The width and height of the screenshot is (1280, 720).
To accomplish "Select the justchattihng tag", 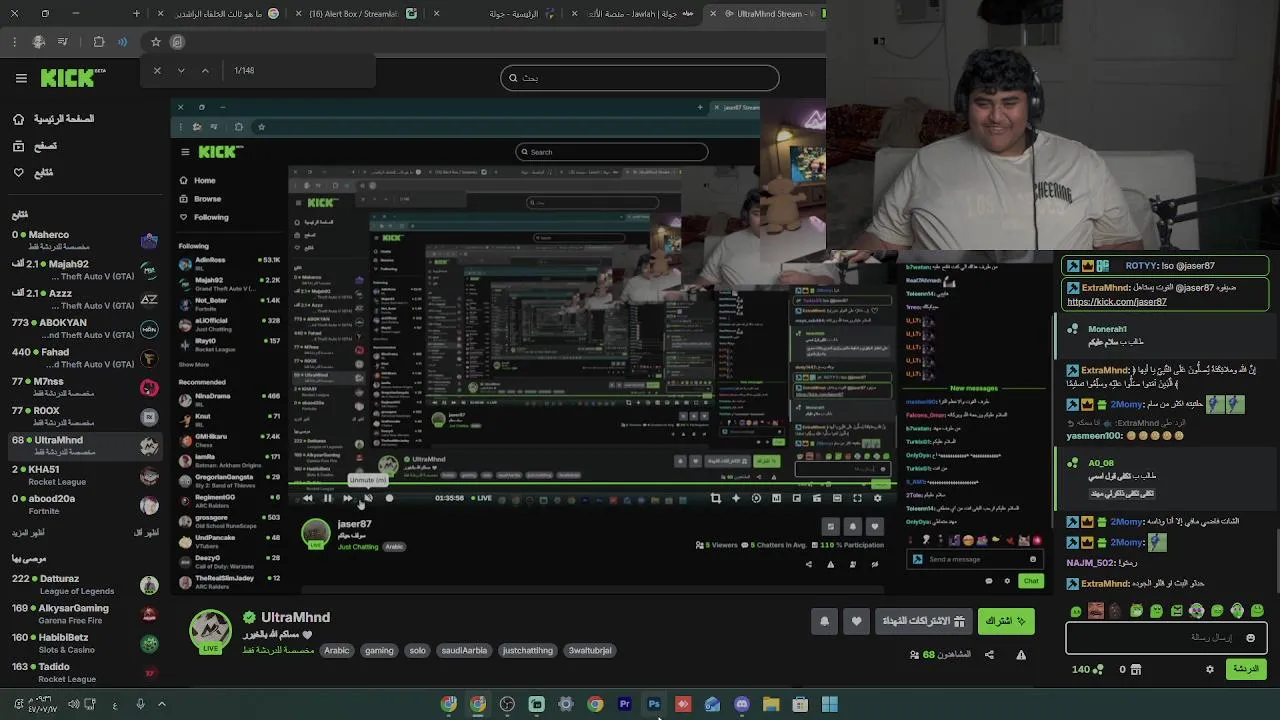I will [x=527, y=650].
